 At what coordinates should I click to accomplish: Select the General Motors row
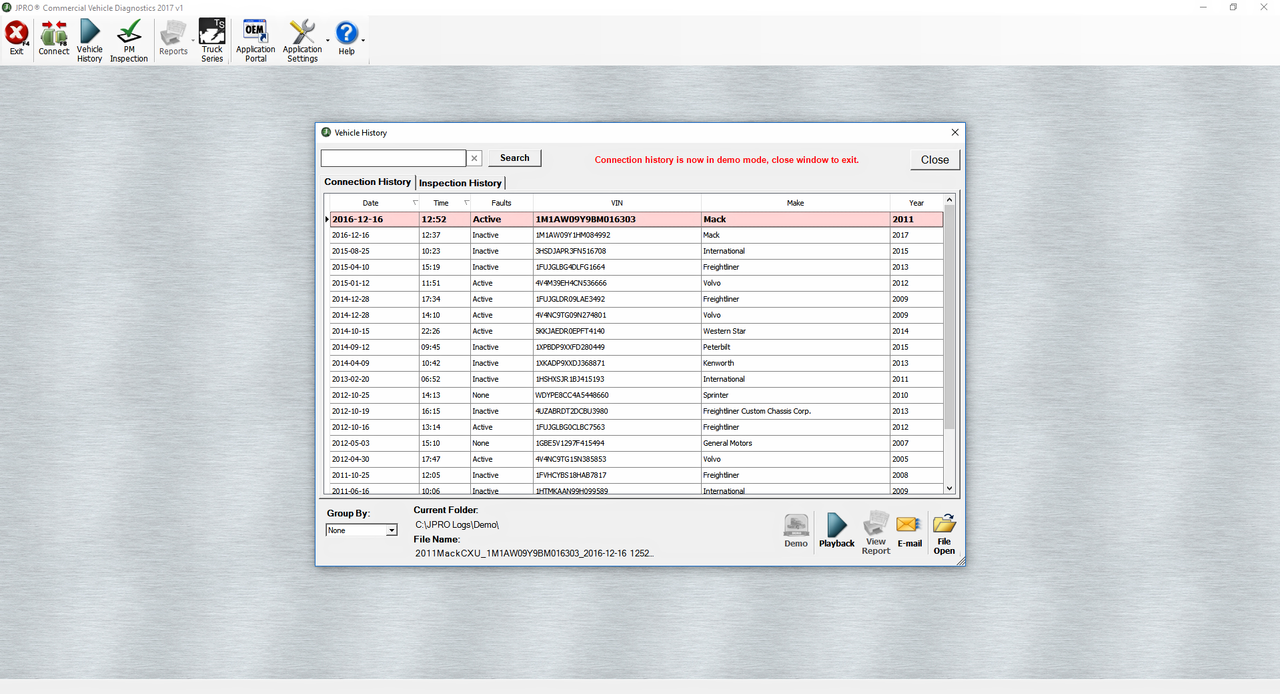635,443
